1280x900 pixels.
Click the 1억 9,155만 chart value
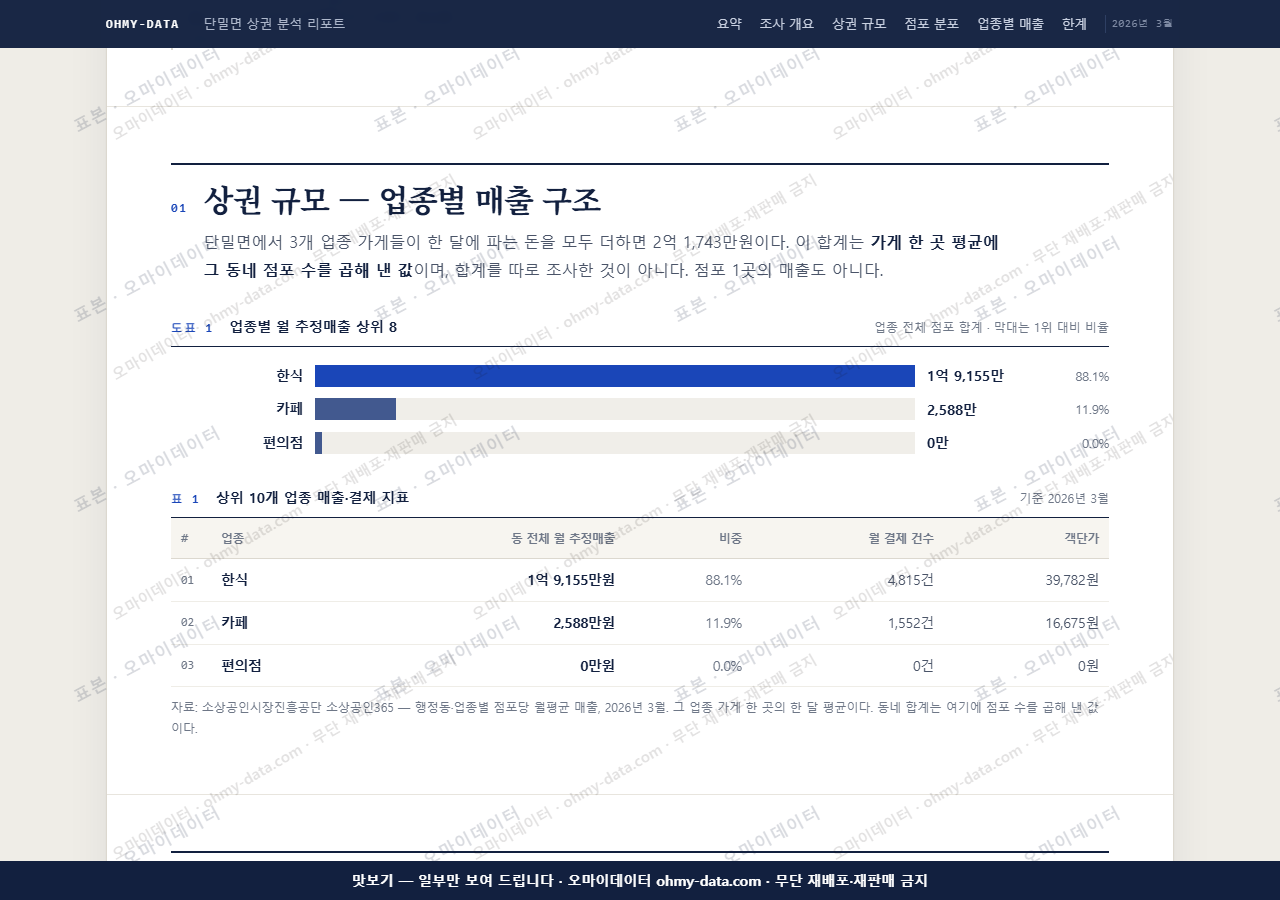(x=965, y=376)
